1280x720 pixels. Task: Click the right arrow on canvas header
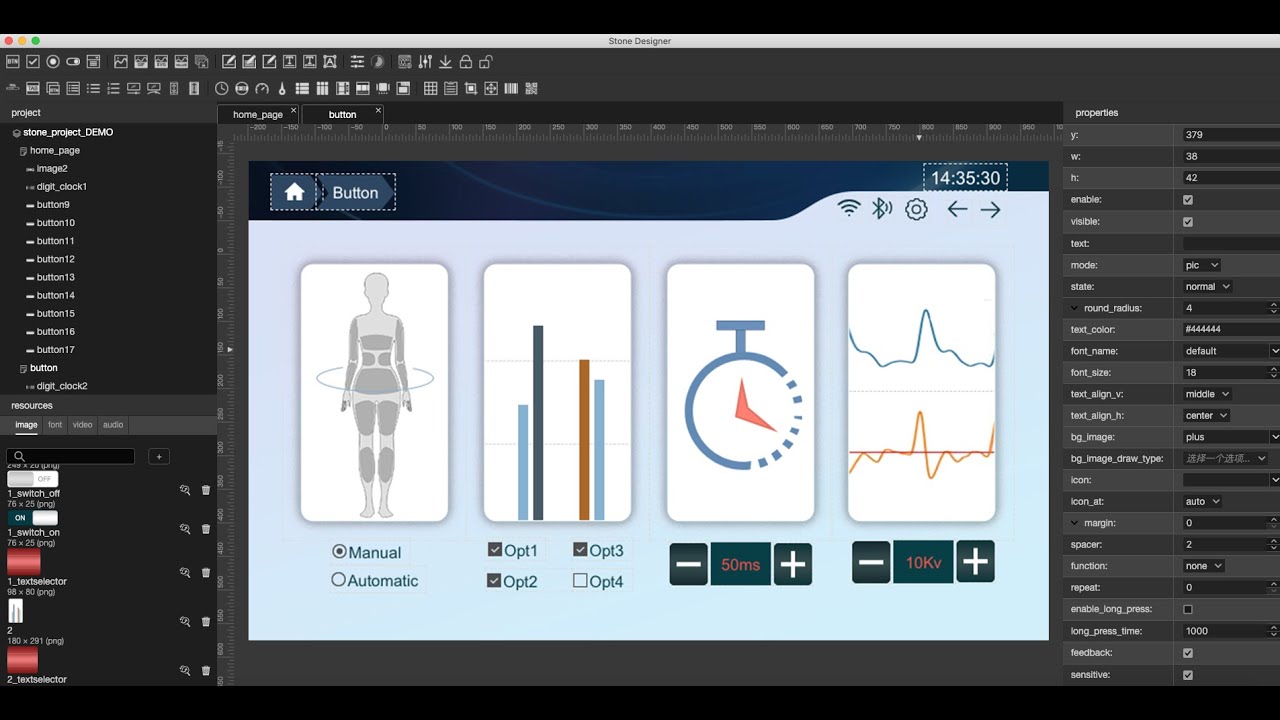tap(990, 209)
